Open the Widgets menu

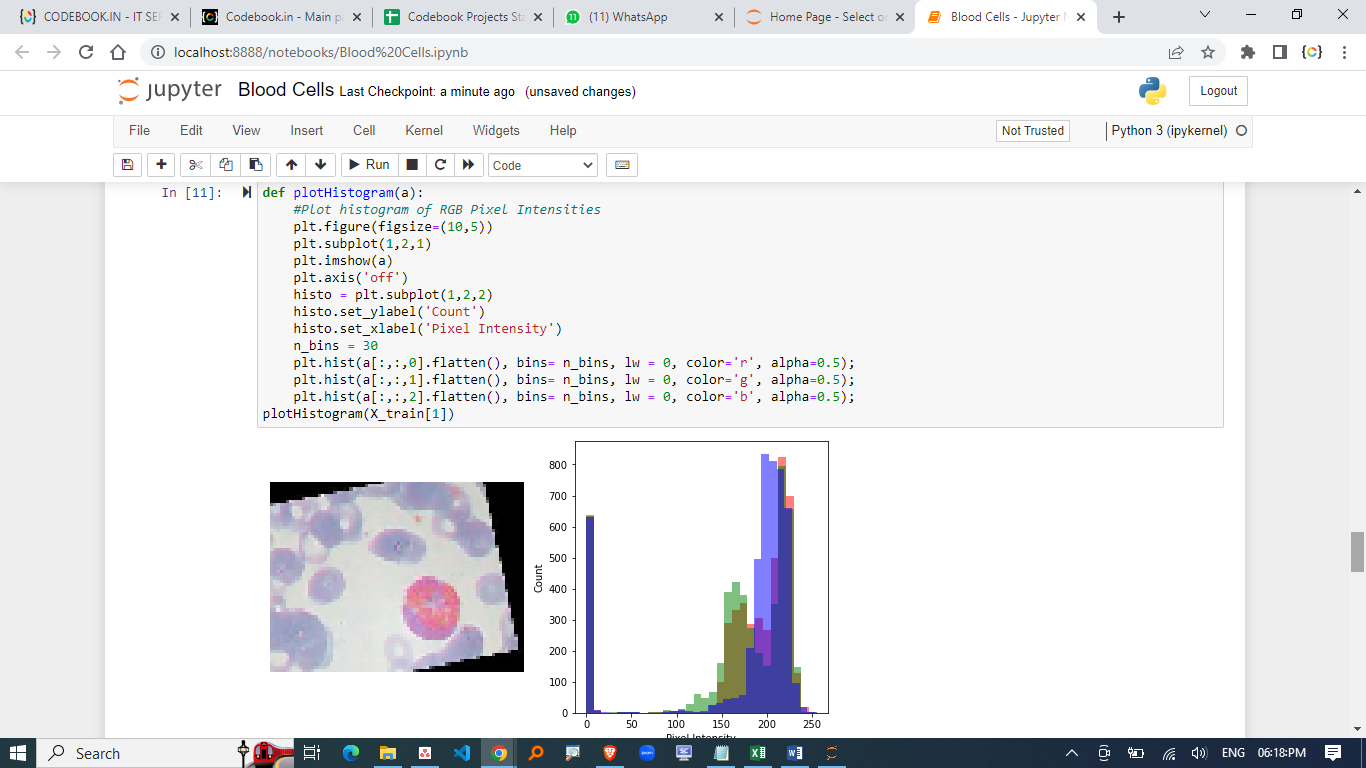[x=496, y=131]
